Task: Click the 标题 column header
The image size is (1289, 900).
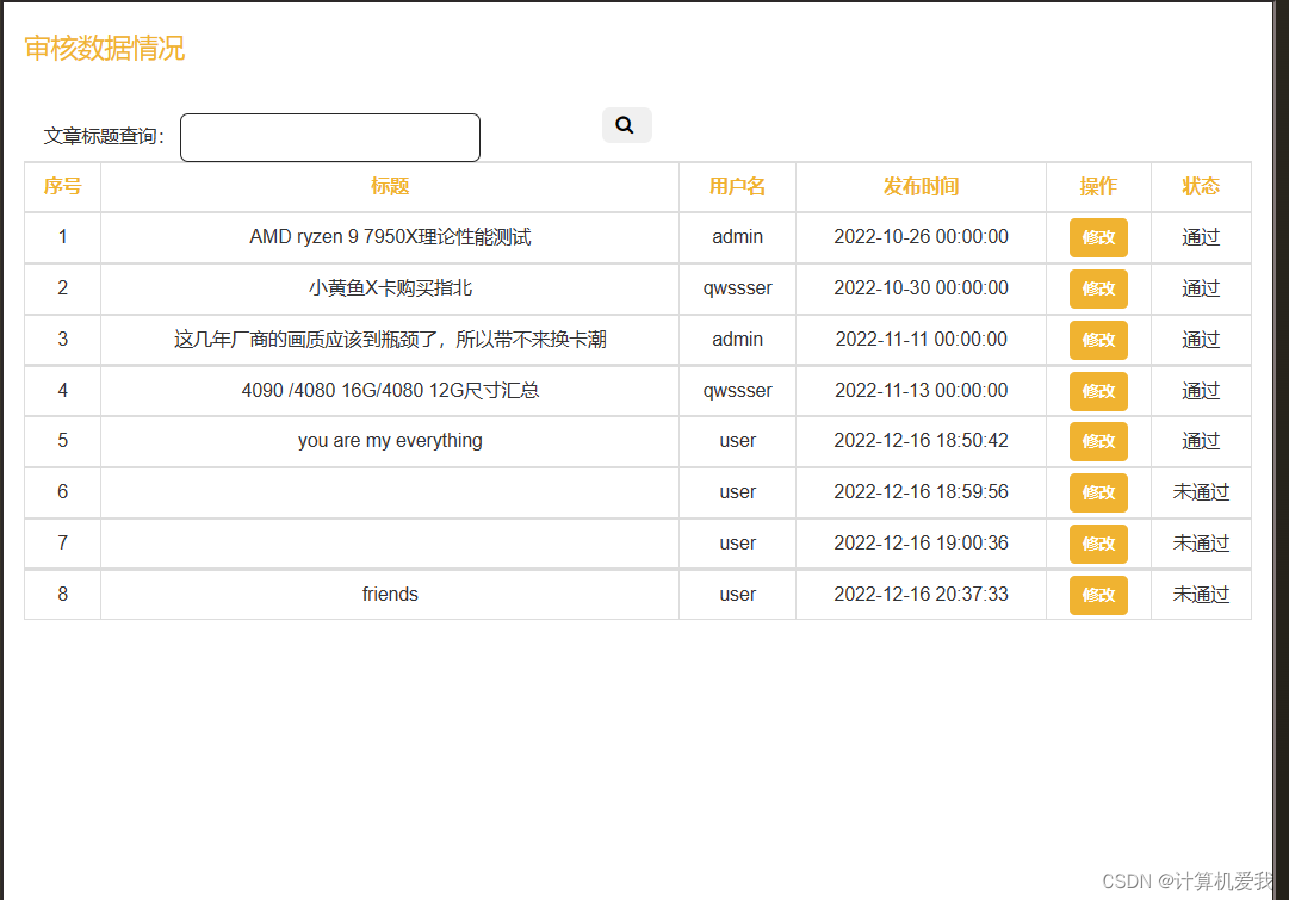Action: pos(390,186)
